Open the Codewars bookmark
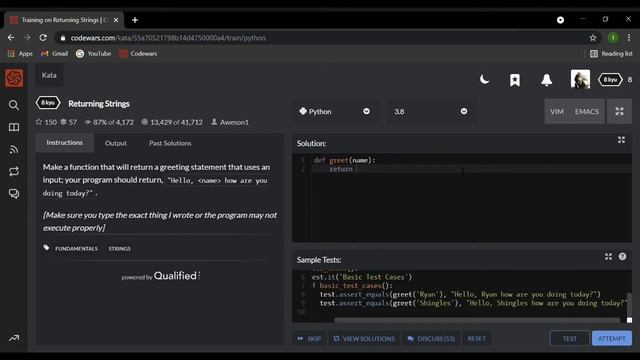The height and width of the screenshot is (360, 640). coord(138,53)
